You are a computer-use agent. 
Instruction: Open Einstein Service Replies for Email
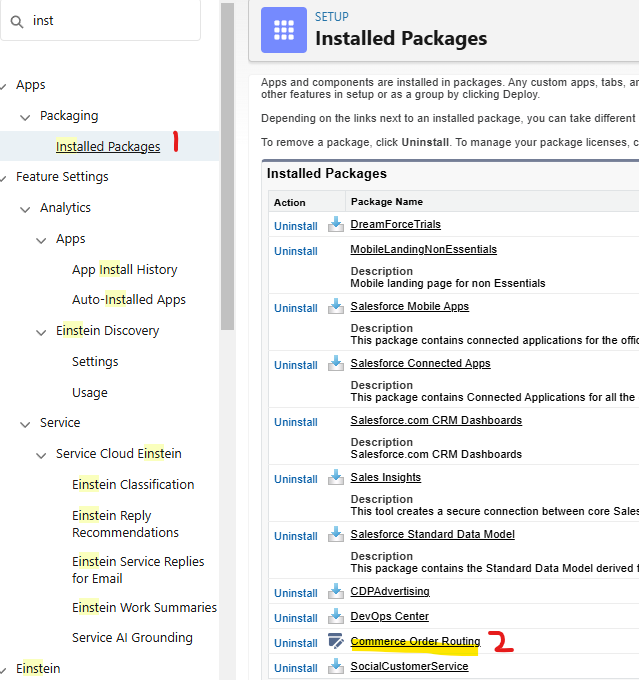click(138, 570)
